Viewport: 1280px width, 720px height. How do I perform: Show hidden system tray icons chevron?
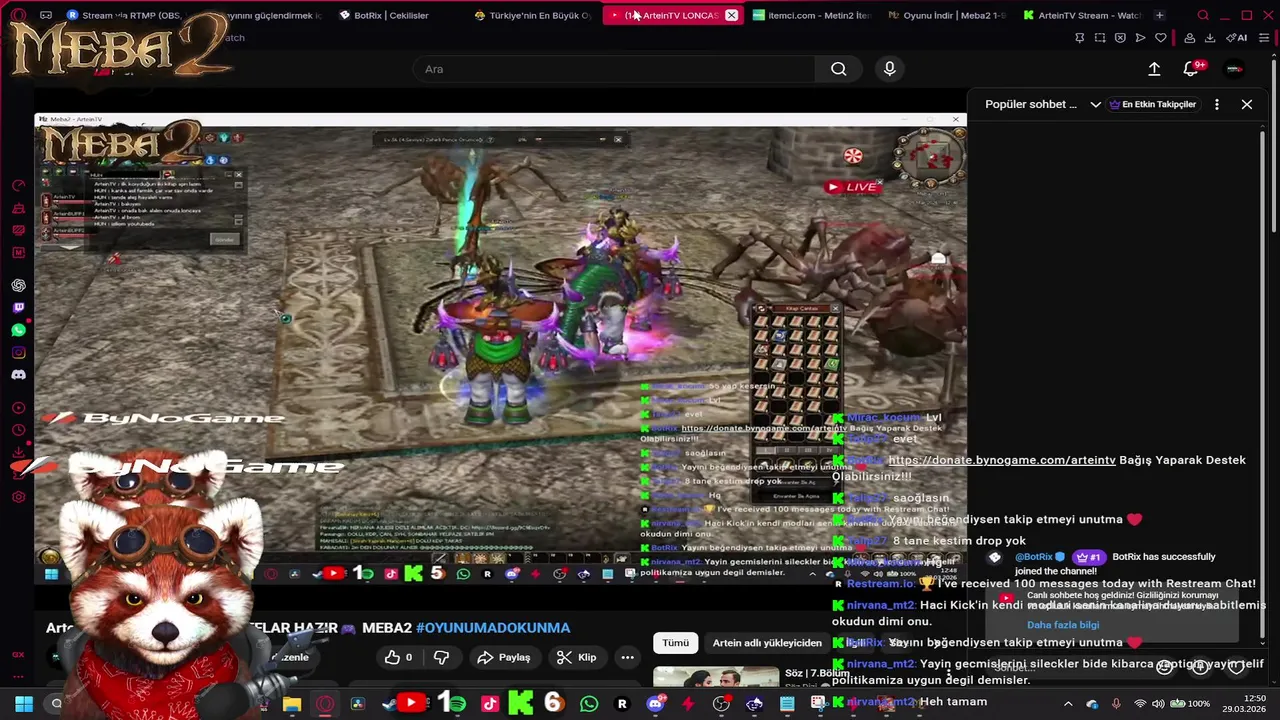1068,704
